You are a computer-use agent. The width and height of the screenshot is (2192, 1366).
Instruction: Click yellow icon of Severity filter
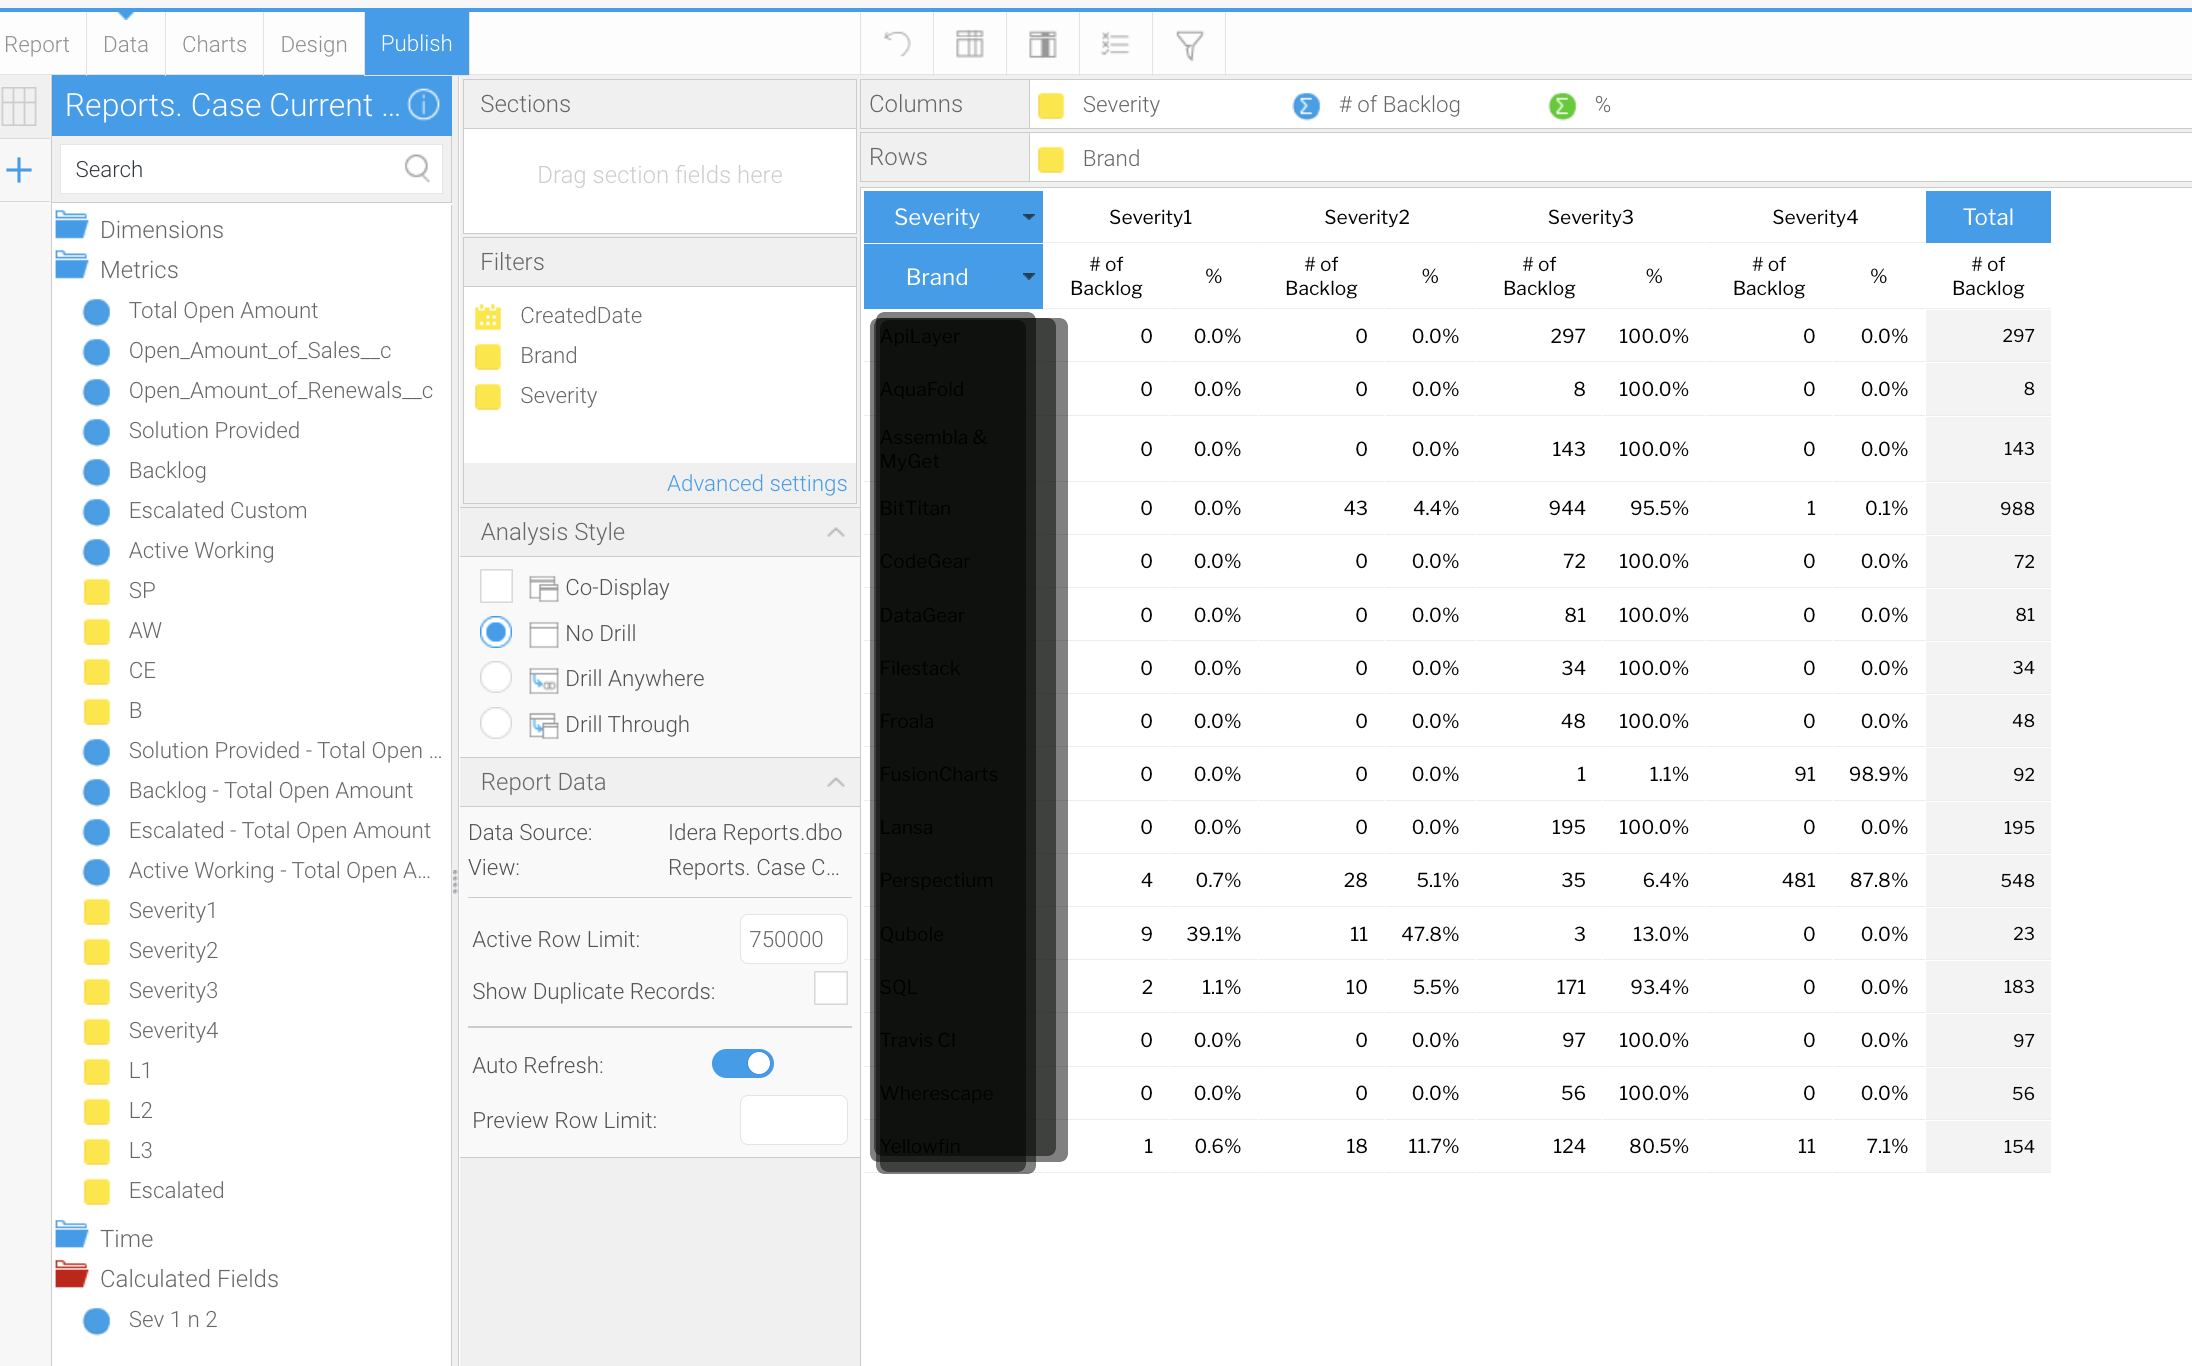(488, 397)
